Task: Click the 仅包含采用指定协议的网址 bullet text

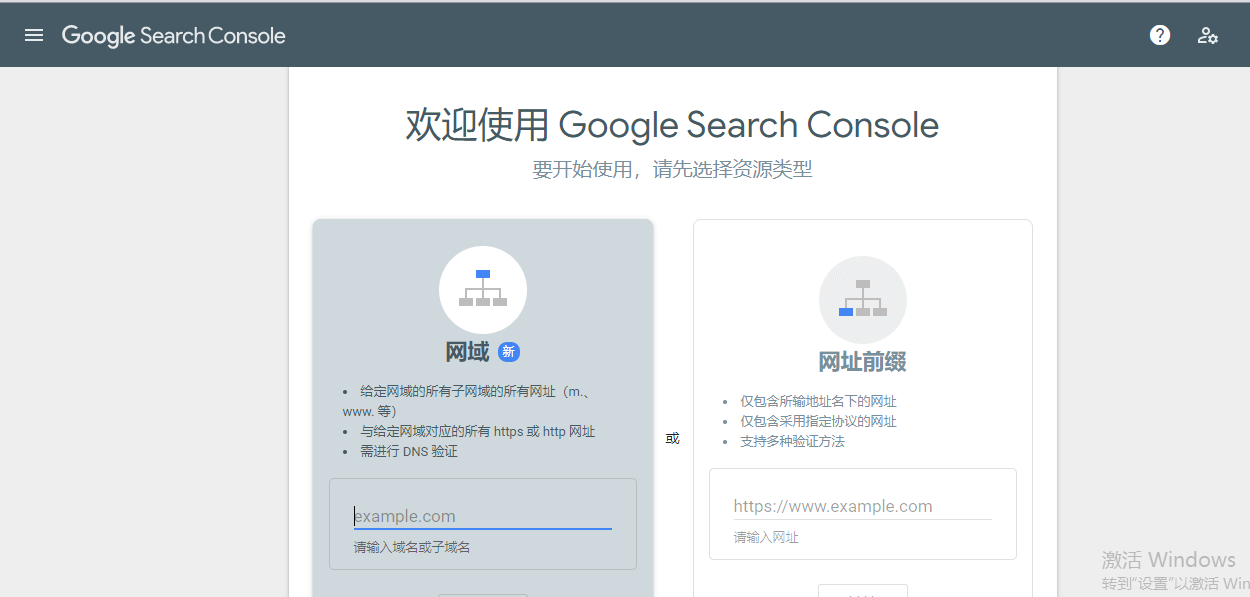Action: (818, 421)
